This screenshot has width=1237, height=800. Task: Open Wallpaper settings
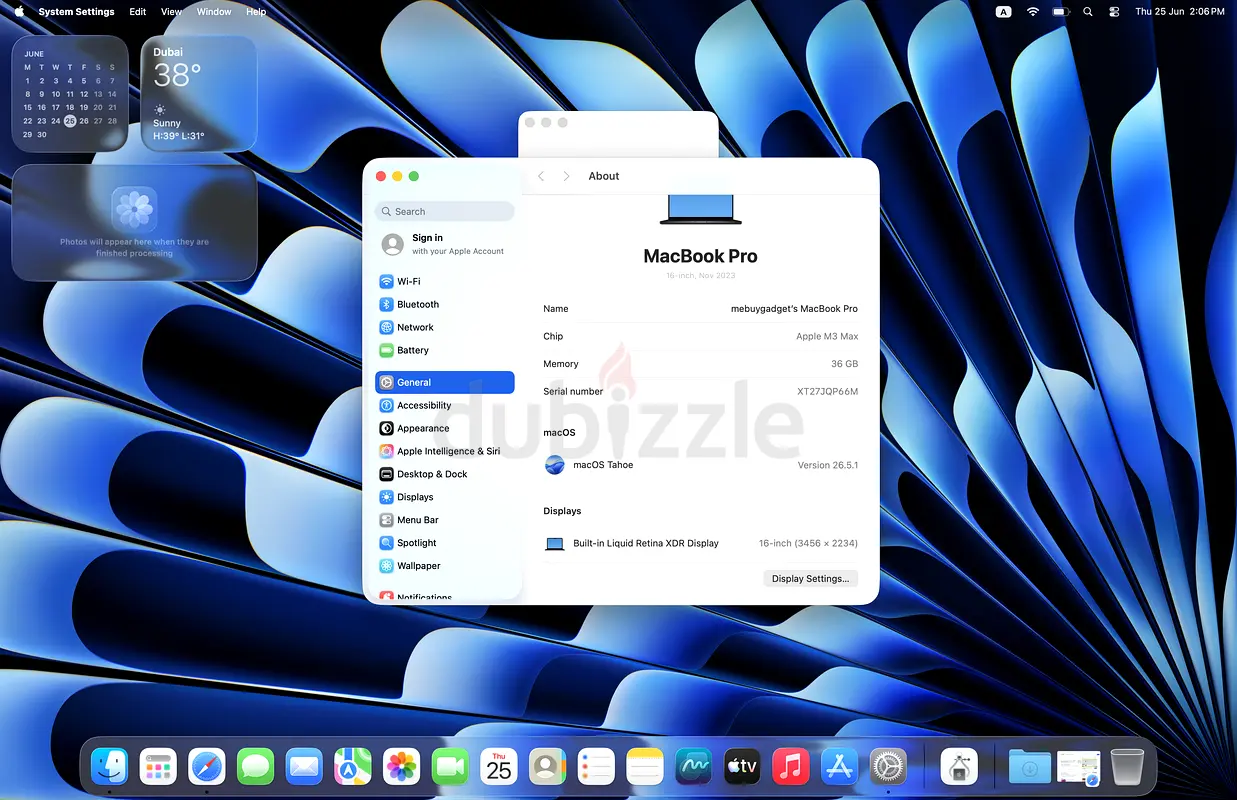coord(444,566)
